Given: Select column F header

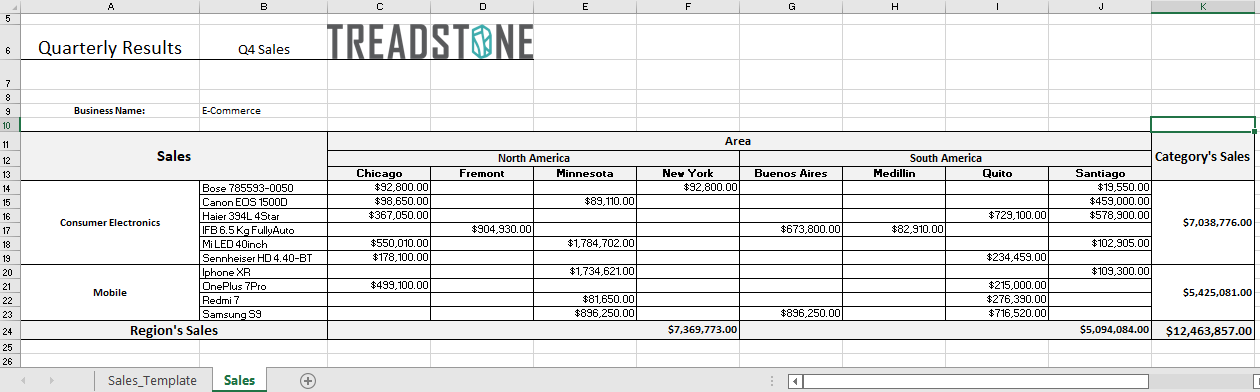Looking at the screenshot, I should pyautogui.click(x=688, y=6).
